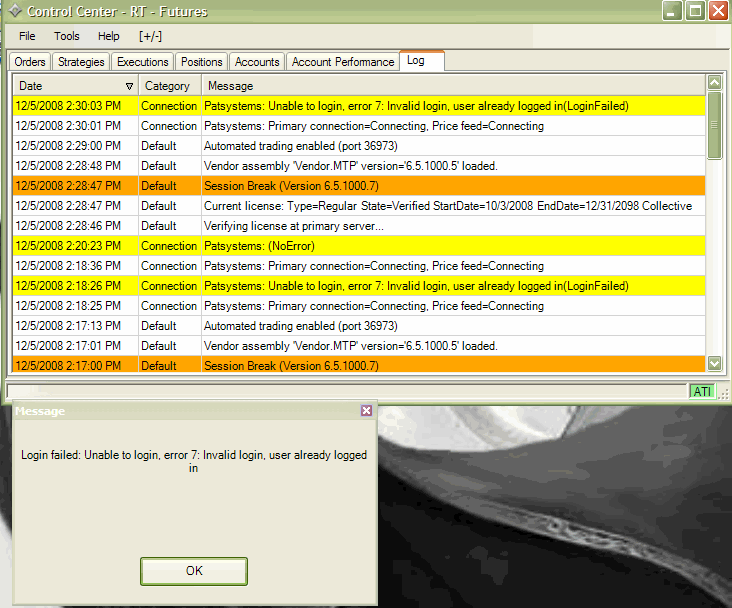Close the Control Center window
Screen dimensions: 732x608
pyautogui.click(x=718, y=11)
